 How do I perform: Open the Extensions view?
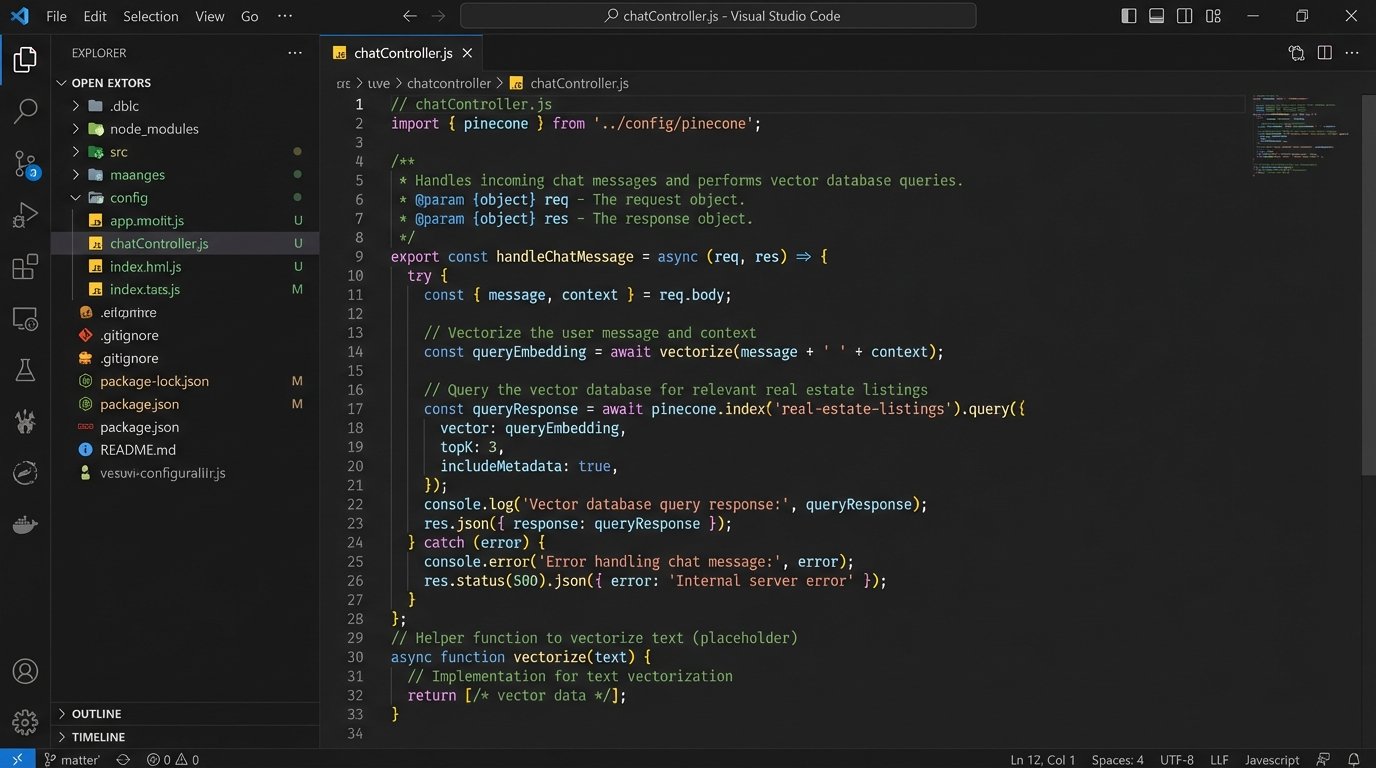(25, 267)
